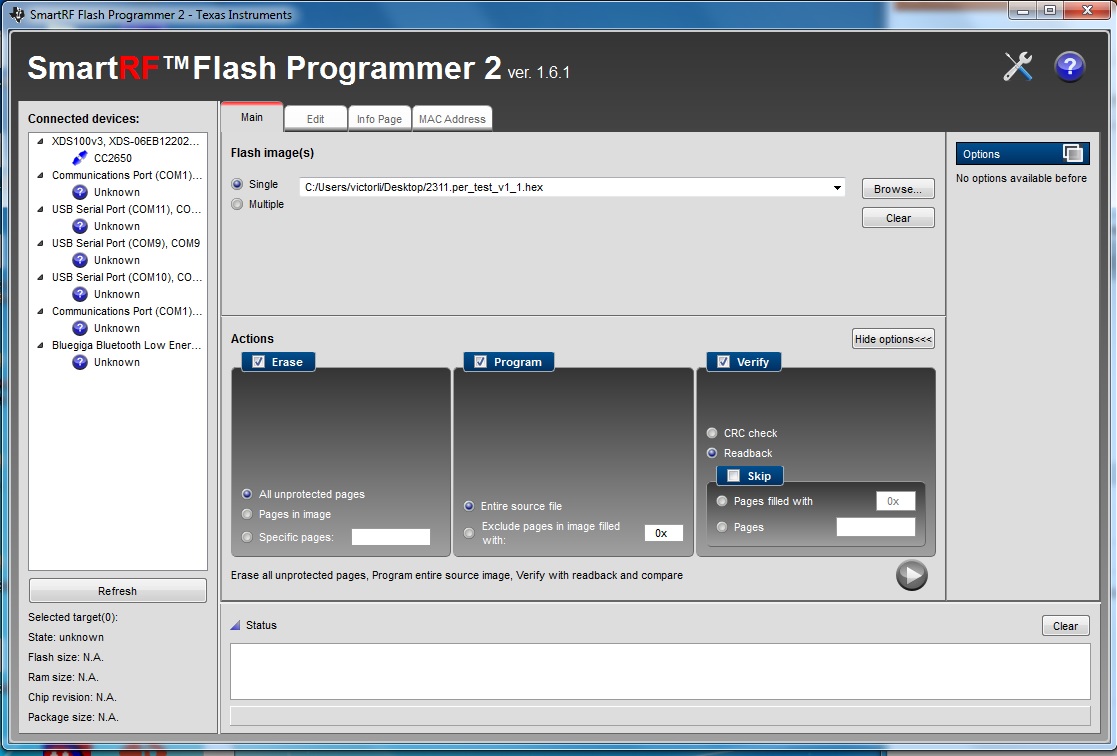Open the blue help question mark icon
This screenshot has width=1117, height=756.
[1069, 67]
